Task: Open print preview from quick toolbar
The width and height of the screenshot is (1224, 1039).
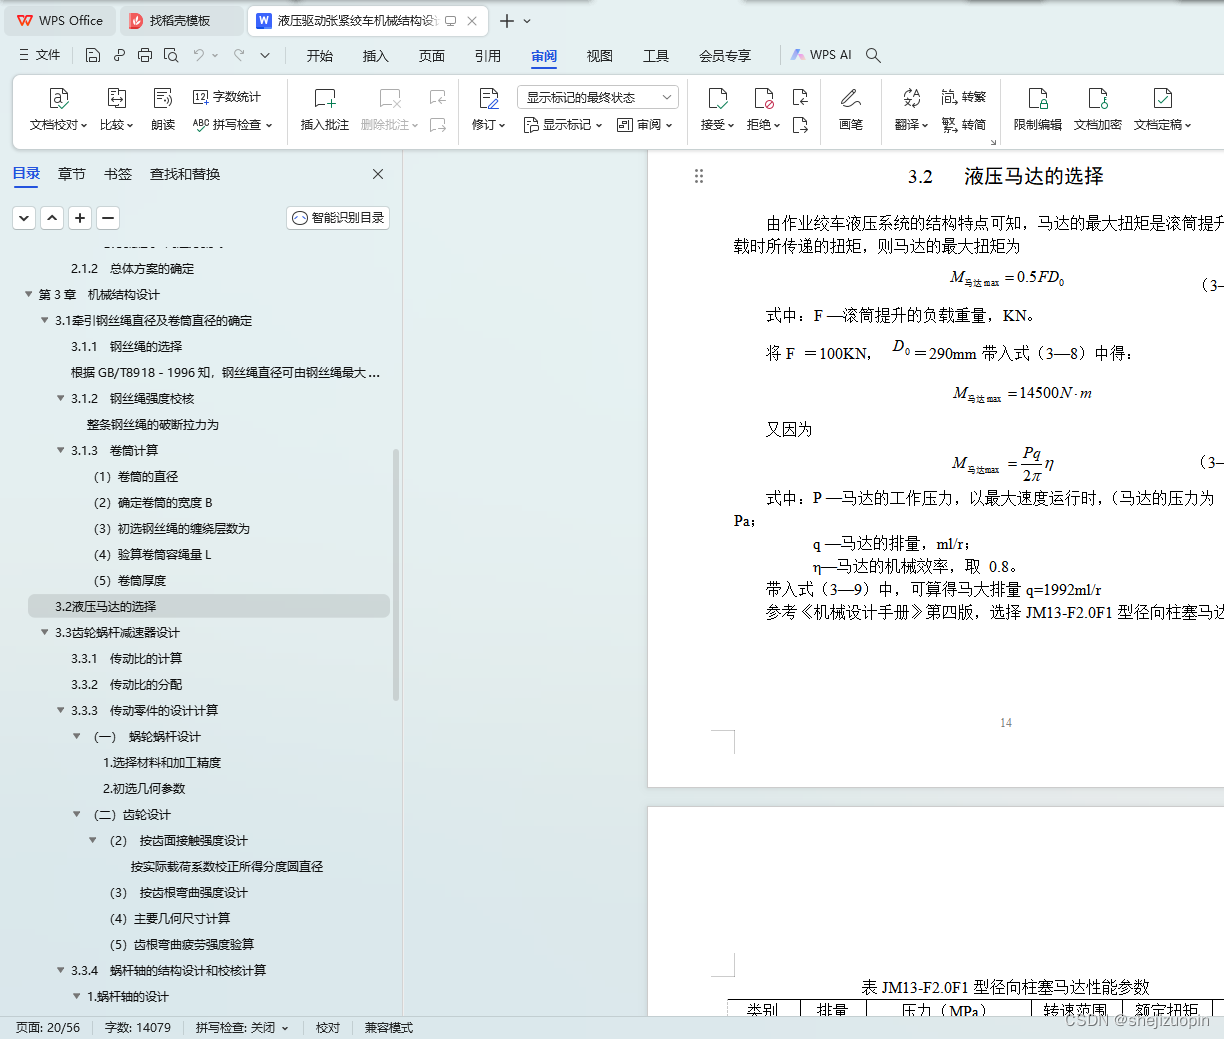Action: click(x=171, y=55)
